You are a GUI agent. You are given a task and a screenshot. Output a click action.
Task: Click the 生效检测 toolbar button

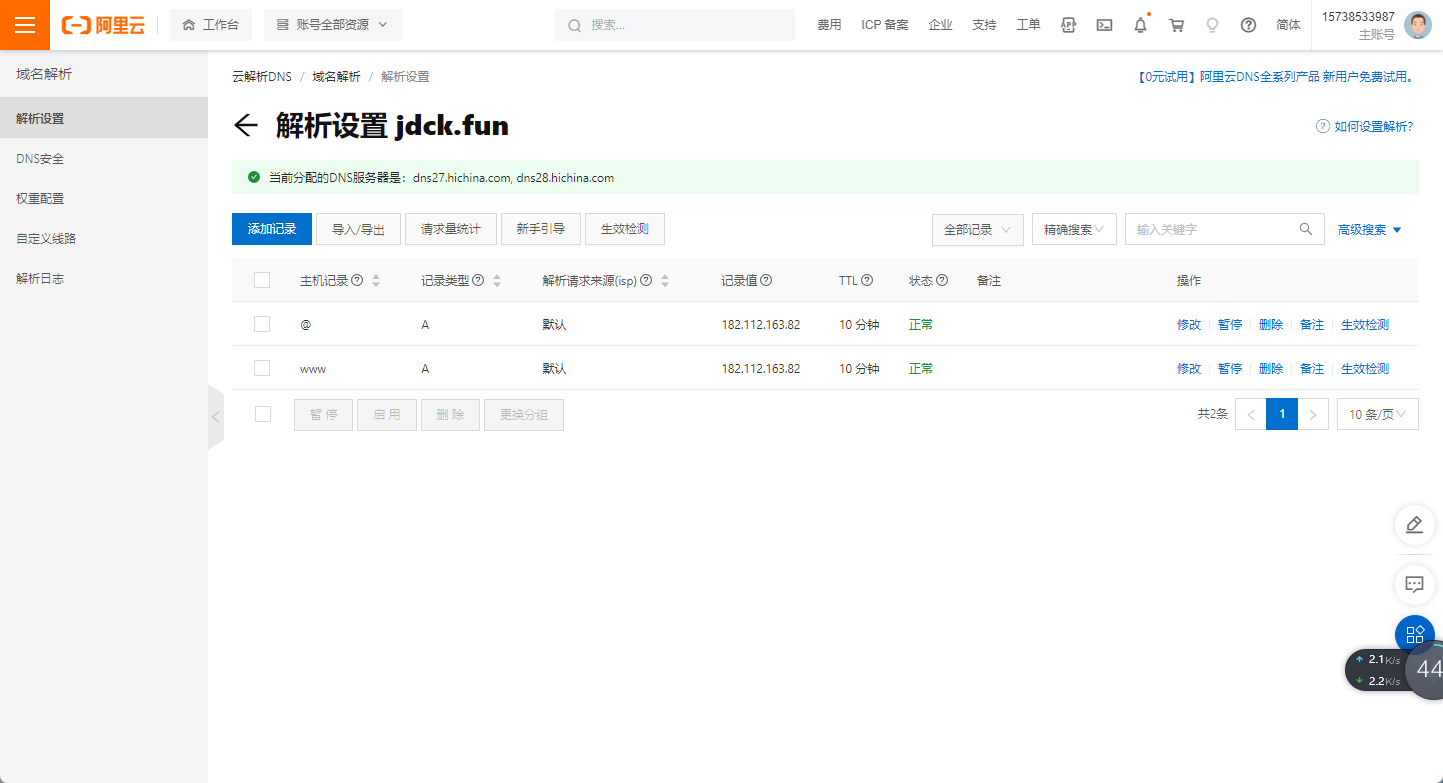pyautogui.click(x=625, y=229)
